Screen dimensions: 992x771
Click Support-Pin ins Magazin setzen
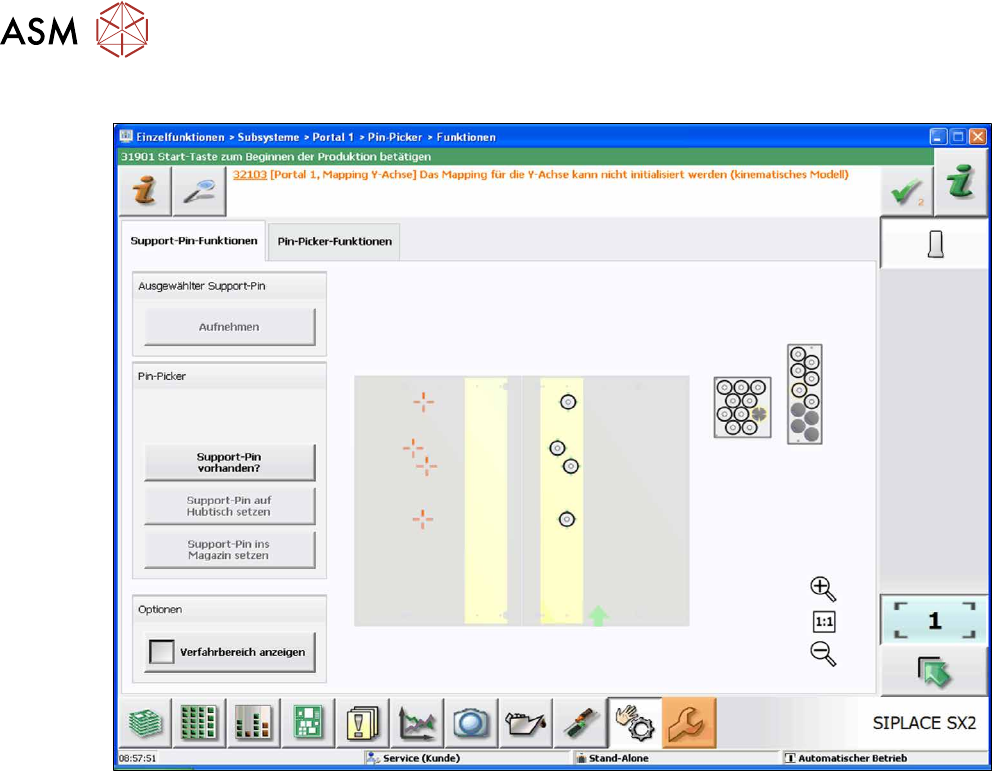point(230,550)
